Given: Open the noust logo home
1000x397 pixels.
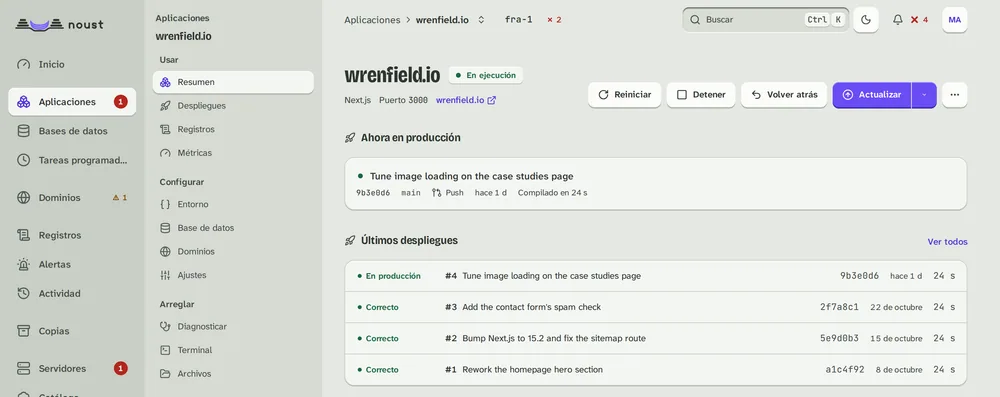Looking at the screenshot, I should pos(59,25).
